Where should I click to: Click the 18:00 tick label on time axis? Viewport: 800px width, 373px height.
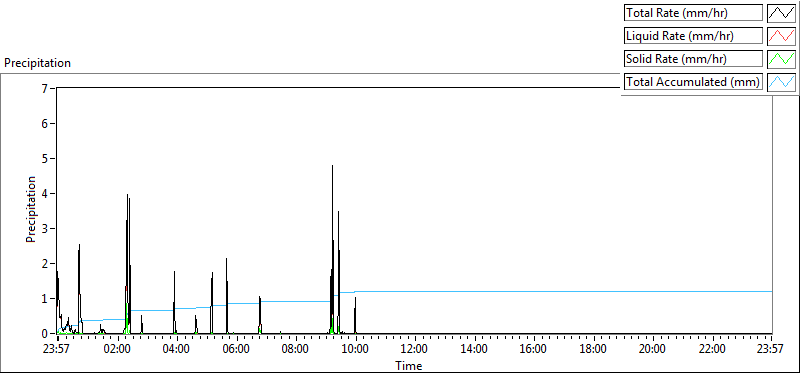[x=593, y=349]
